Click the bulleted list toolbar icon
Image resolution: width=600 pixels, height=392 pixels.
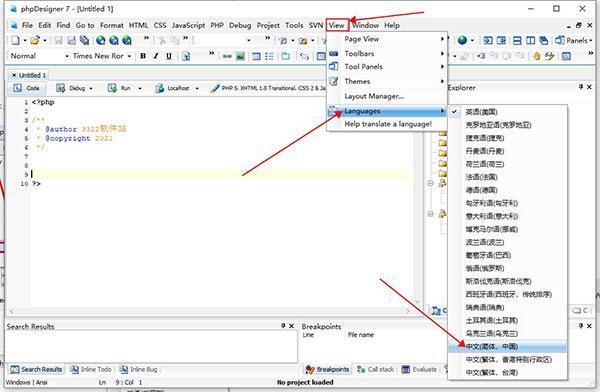click(269, 56)
